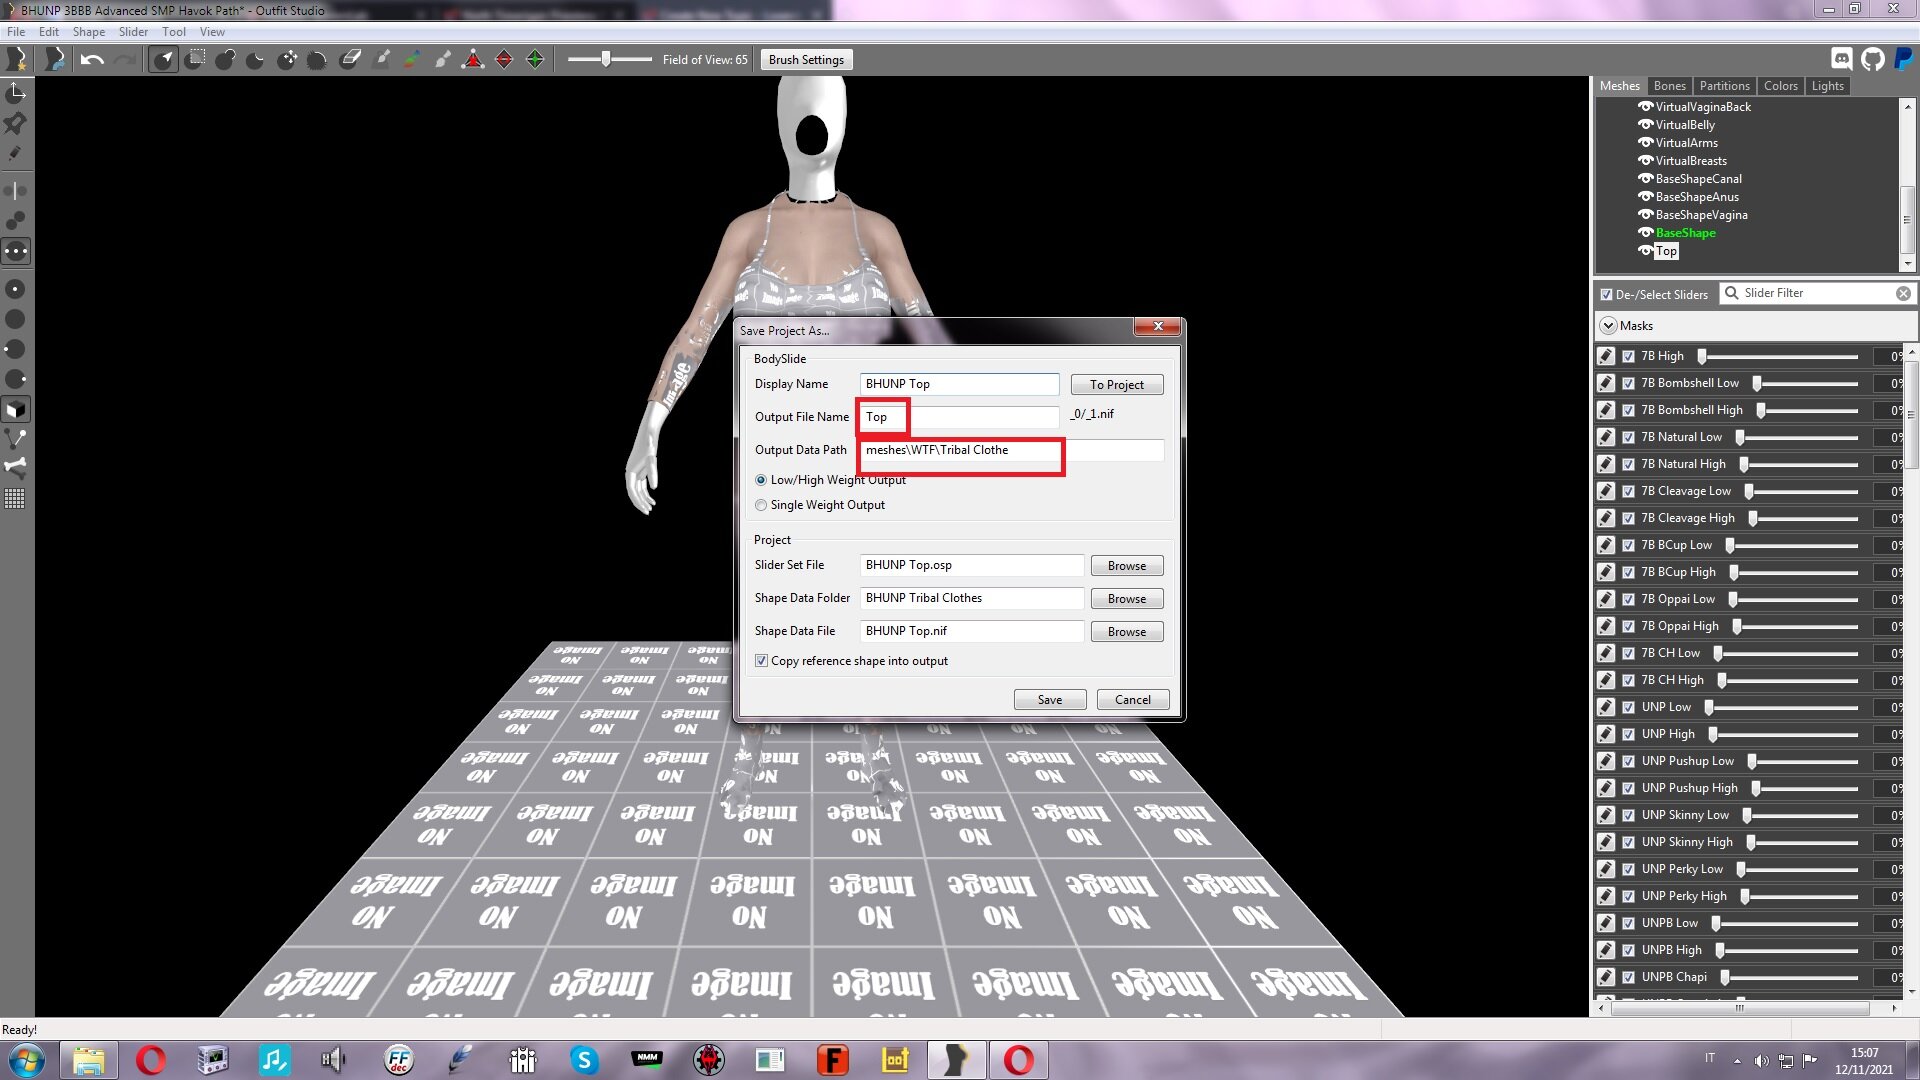Select the VirtualArms mesh in the list

tap(1686, 143)
